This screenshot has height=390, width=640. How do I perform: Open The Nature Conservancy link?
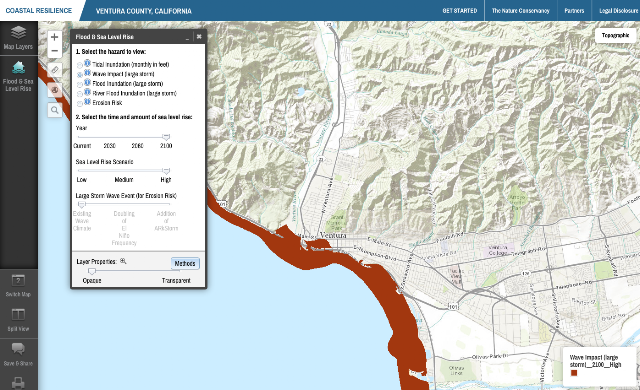[x=520, y=11]
